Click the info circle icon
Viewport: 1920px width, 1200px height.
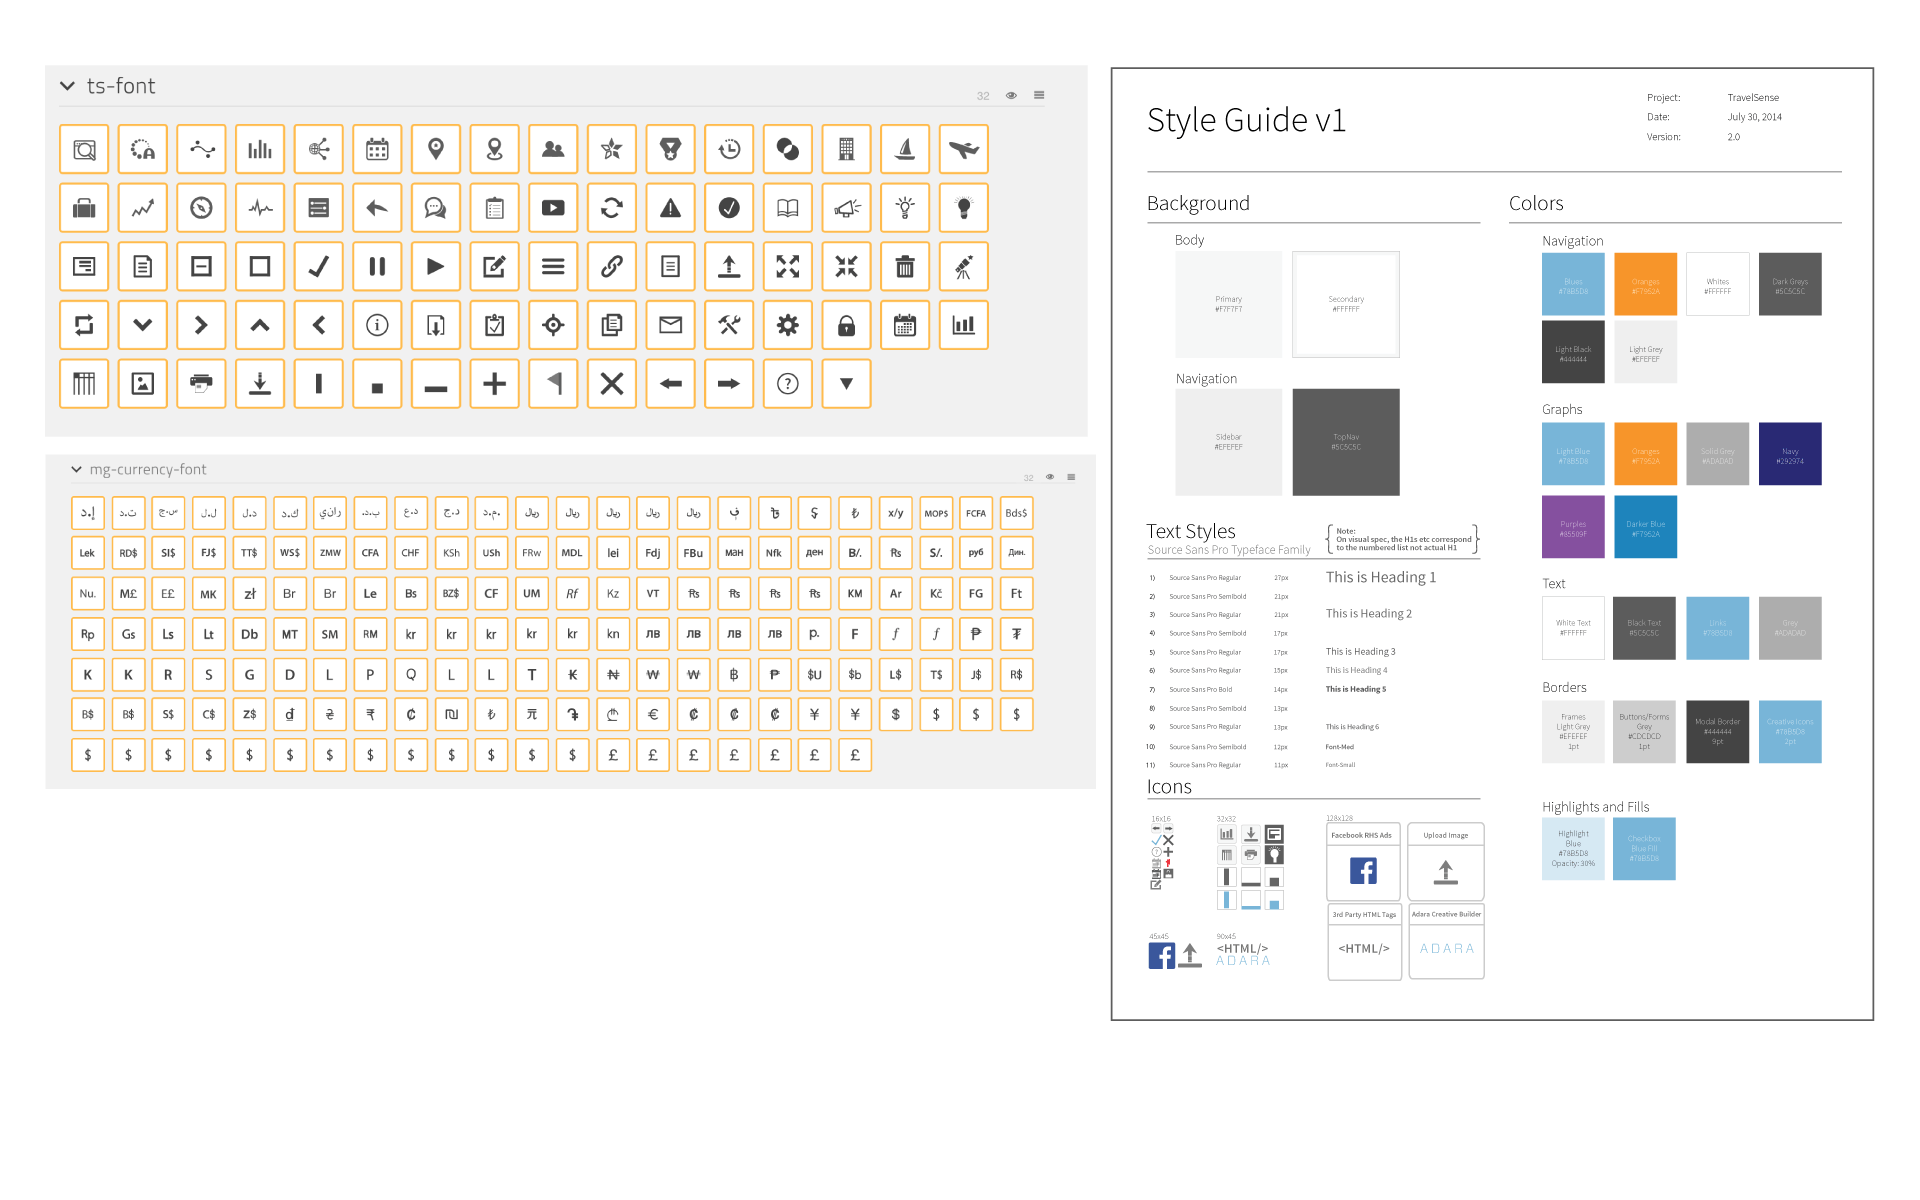tap(377, 325)
